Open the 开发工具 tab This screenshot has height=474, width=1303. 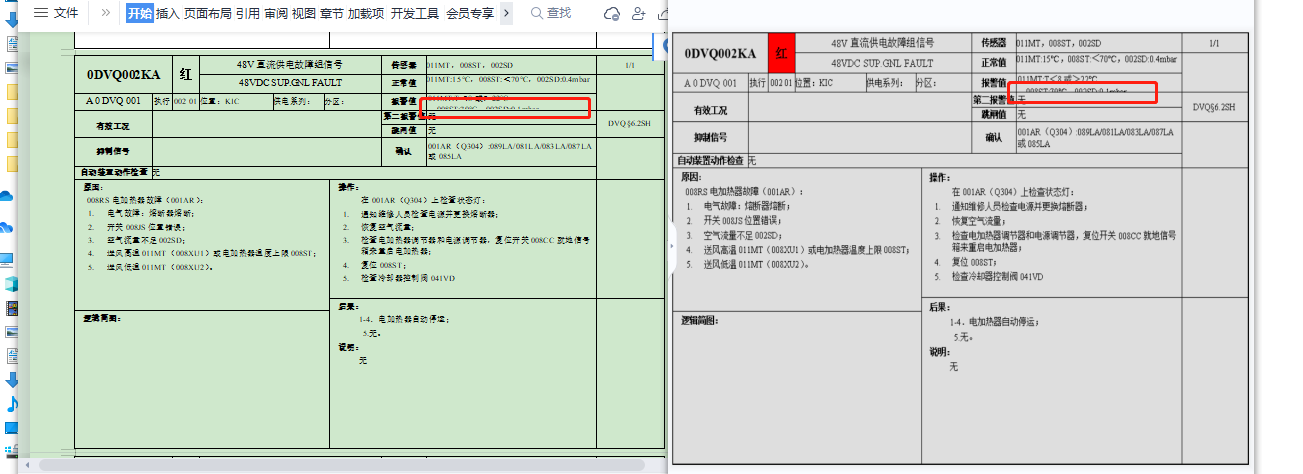(415, 13)
